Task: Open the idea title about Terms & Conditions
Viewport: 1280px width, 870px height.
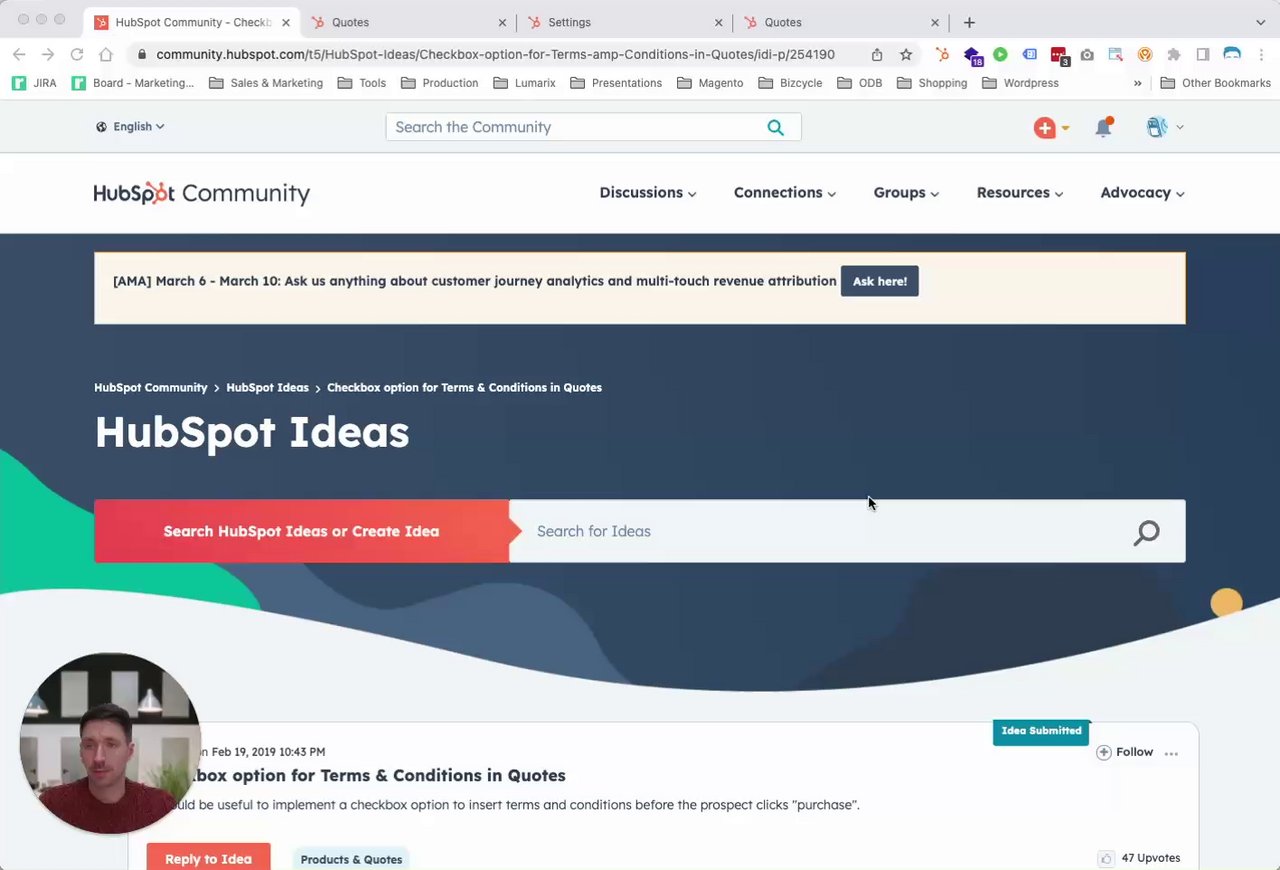Action: (380, 775)
